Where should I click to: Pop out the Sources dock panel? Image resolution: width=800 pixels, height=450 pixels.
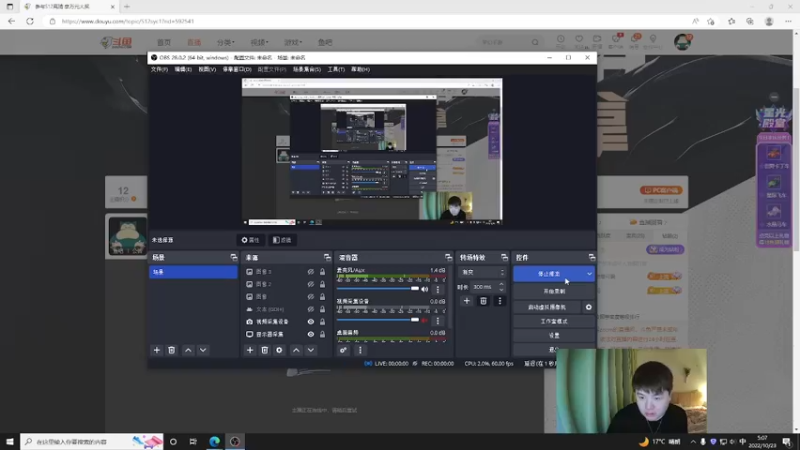tap(327, 257)
